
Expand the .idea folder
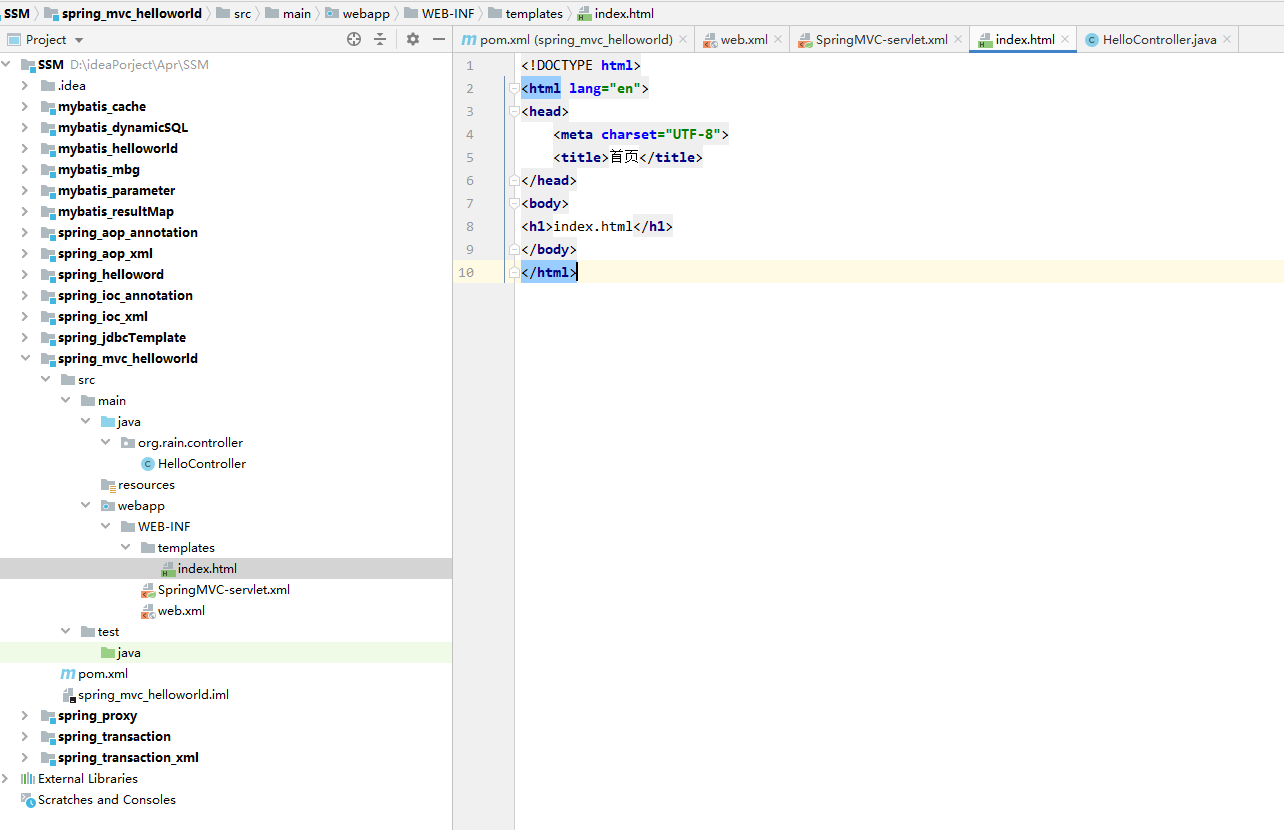[x=25, y=85]
